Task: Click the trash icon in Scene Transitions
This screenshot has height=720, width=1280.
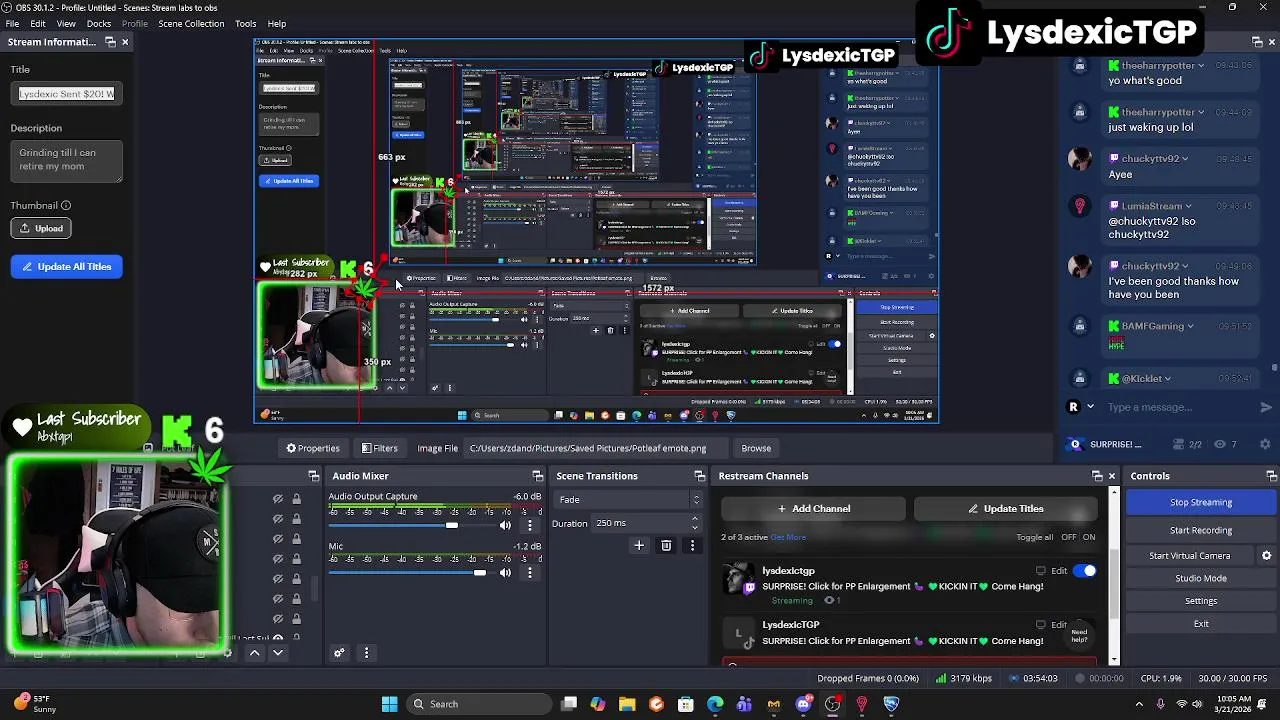Action: pyautogui.click(x=666, y=545)
